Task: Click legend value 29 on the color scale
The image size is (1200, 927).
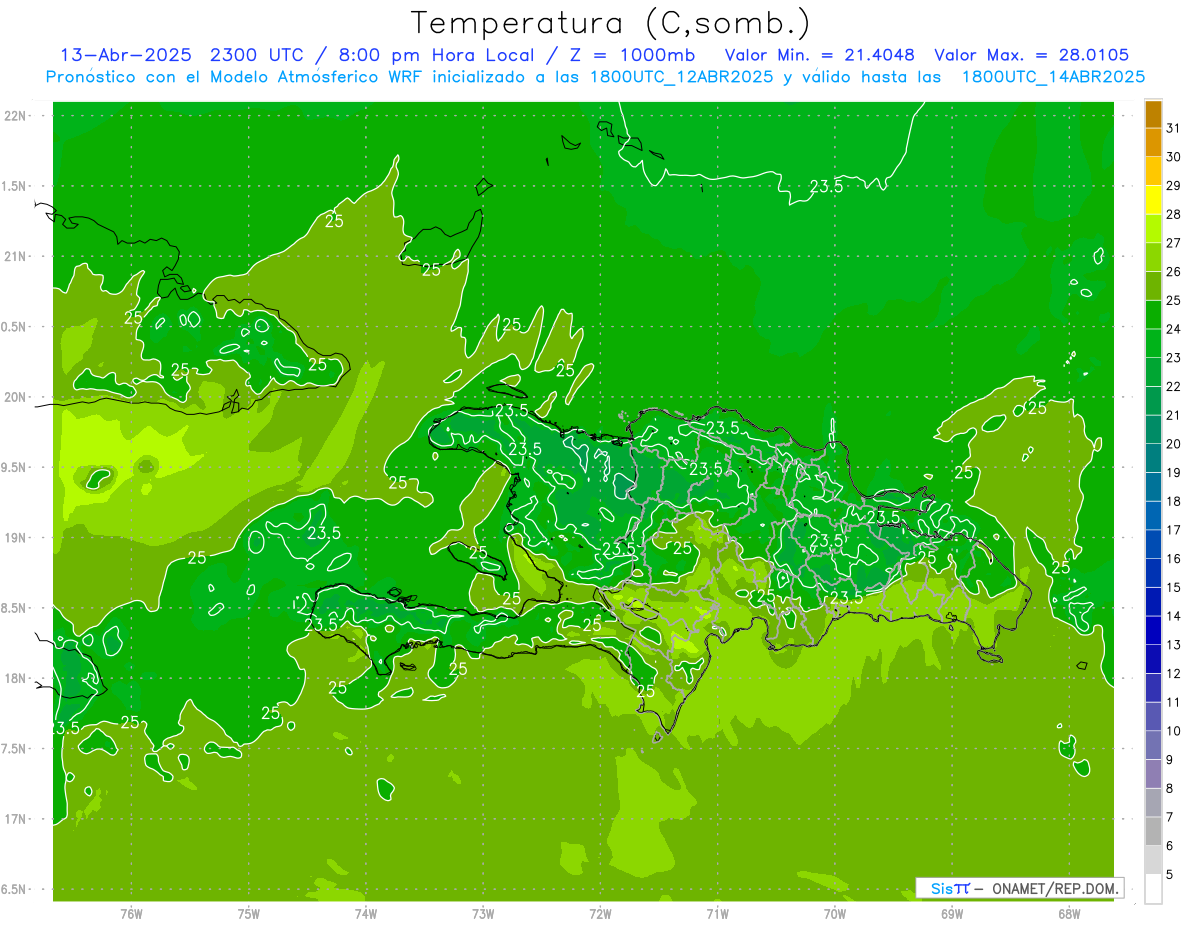Action: [1173, 186]
